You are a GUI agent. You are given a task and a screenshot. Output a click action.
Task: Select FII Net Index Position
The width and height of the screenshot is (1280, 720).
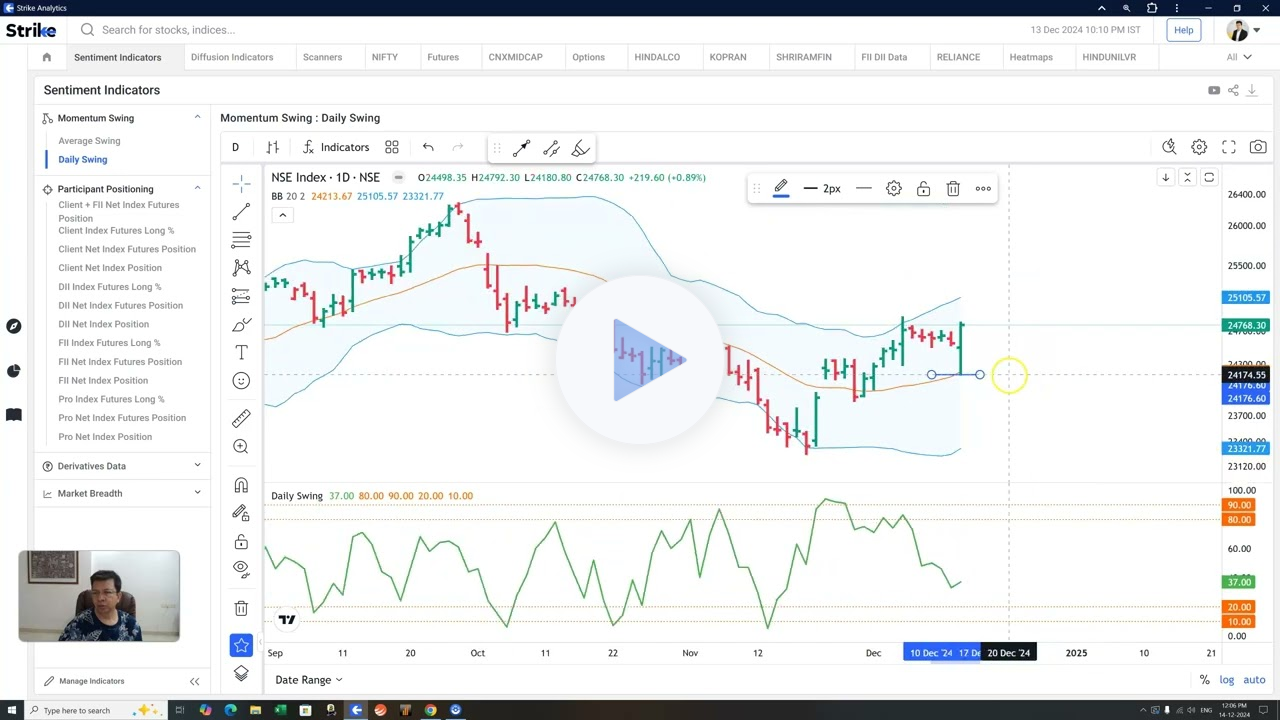pos(103,380)
